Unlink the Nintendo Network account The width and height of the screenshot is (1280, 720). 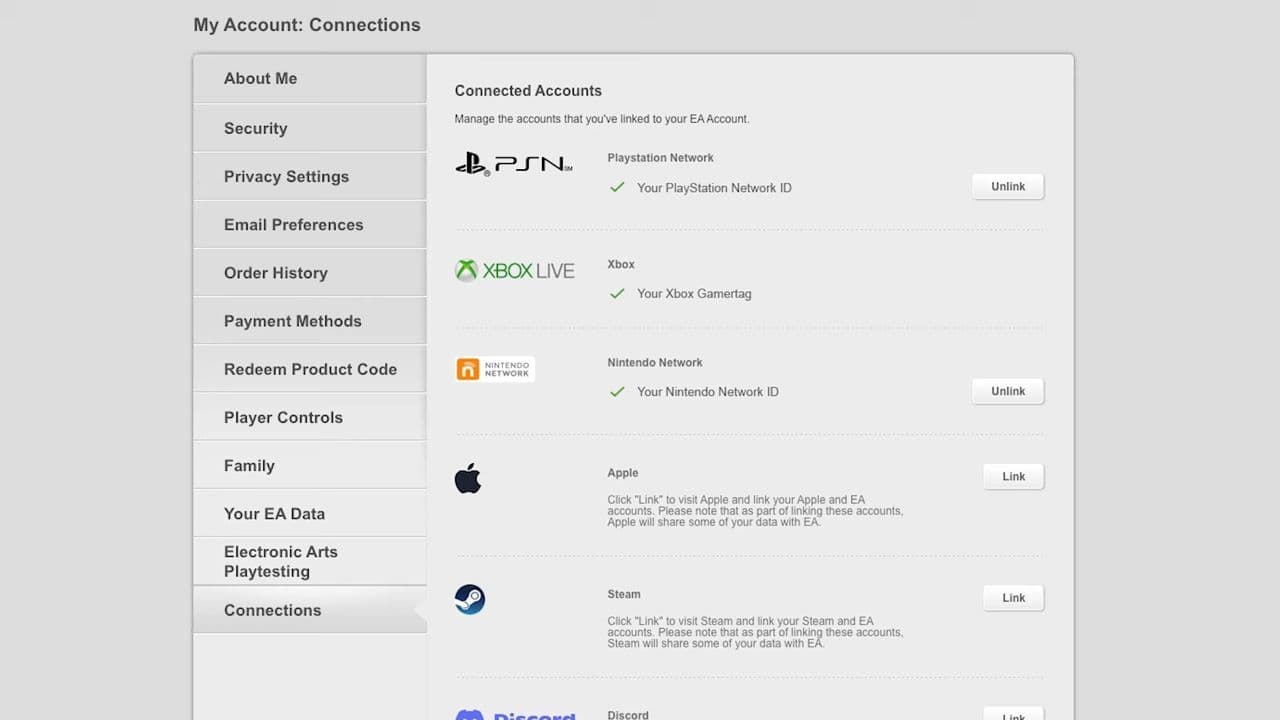(x=1007, y=391)
